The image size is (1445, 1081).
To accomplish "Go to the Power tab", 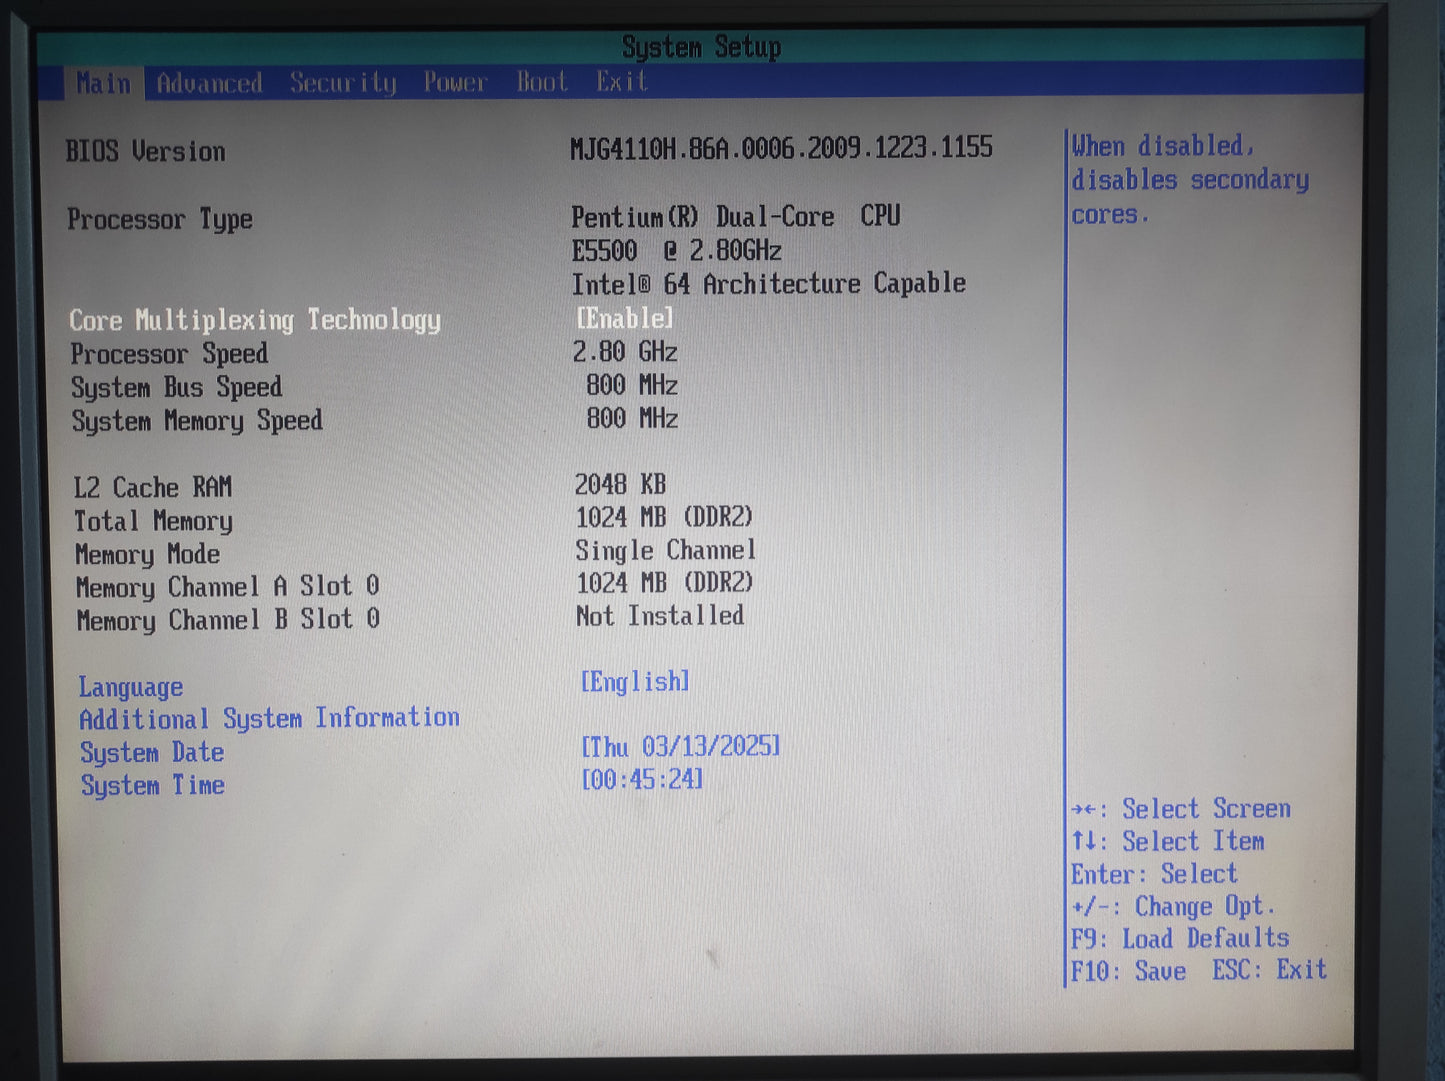I will 455,82.
